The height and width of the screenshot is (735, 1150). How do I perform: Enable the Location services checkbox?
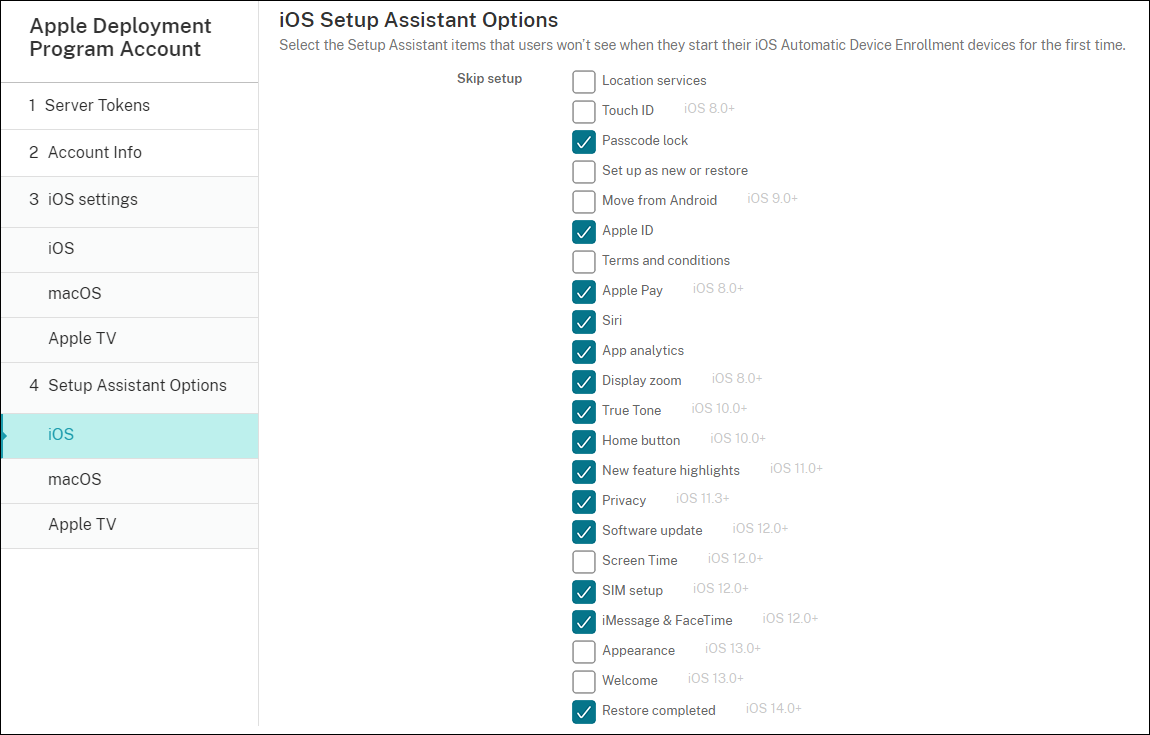[584, 81]
